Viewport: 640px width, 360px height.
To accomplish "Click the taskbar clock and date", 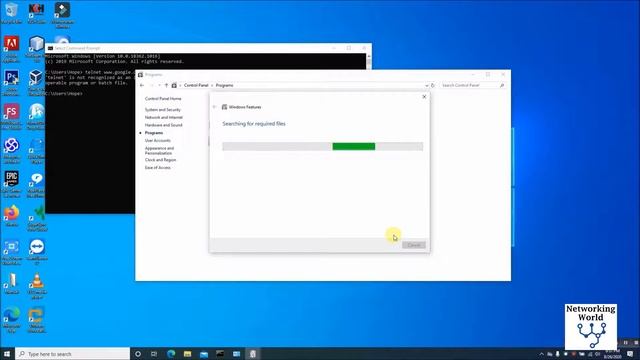I will 612,354.
